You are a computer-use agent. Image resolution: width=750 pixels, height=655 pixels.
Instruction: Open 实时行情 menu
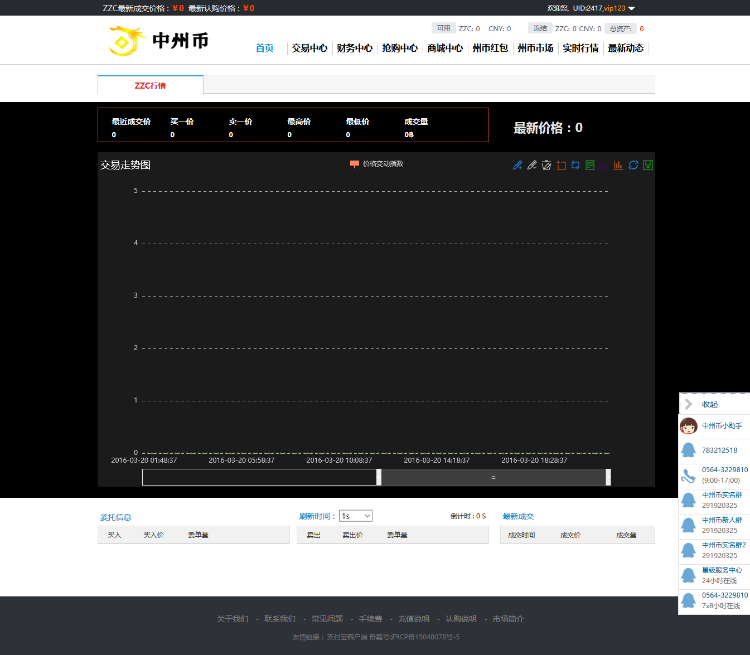580,48
